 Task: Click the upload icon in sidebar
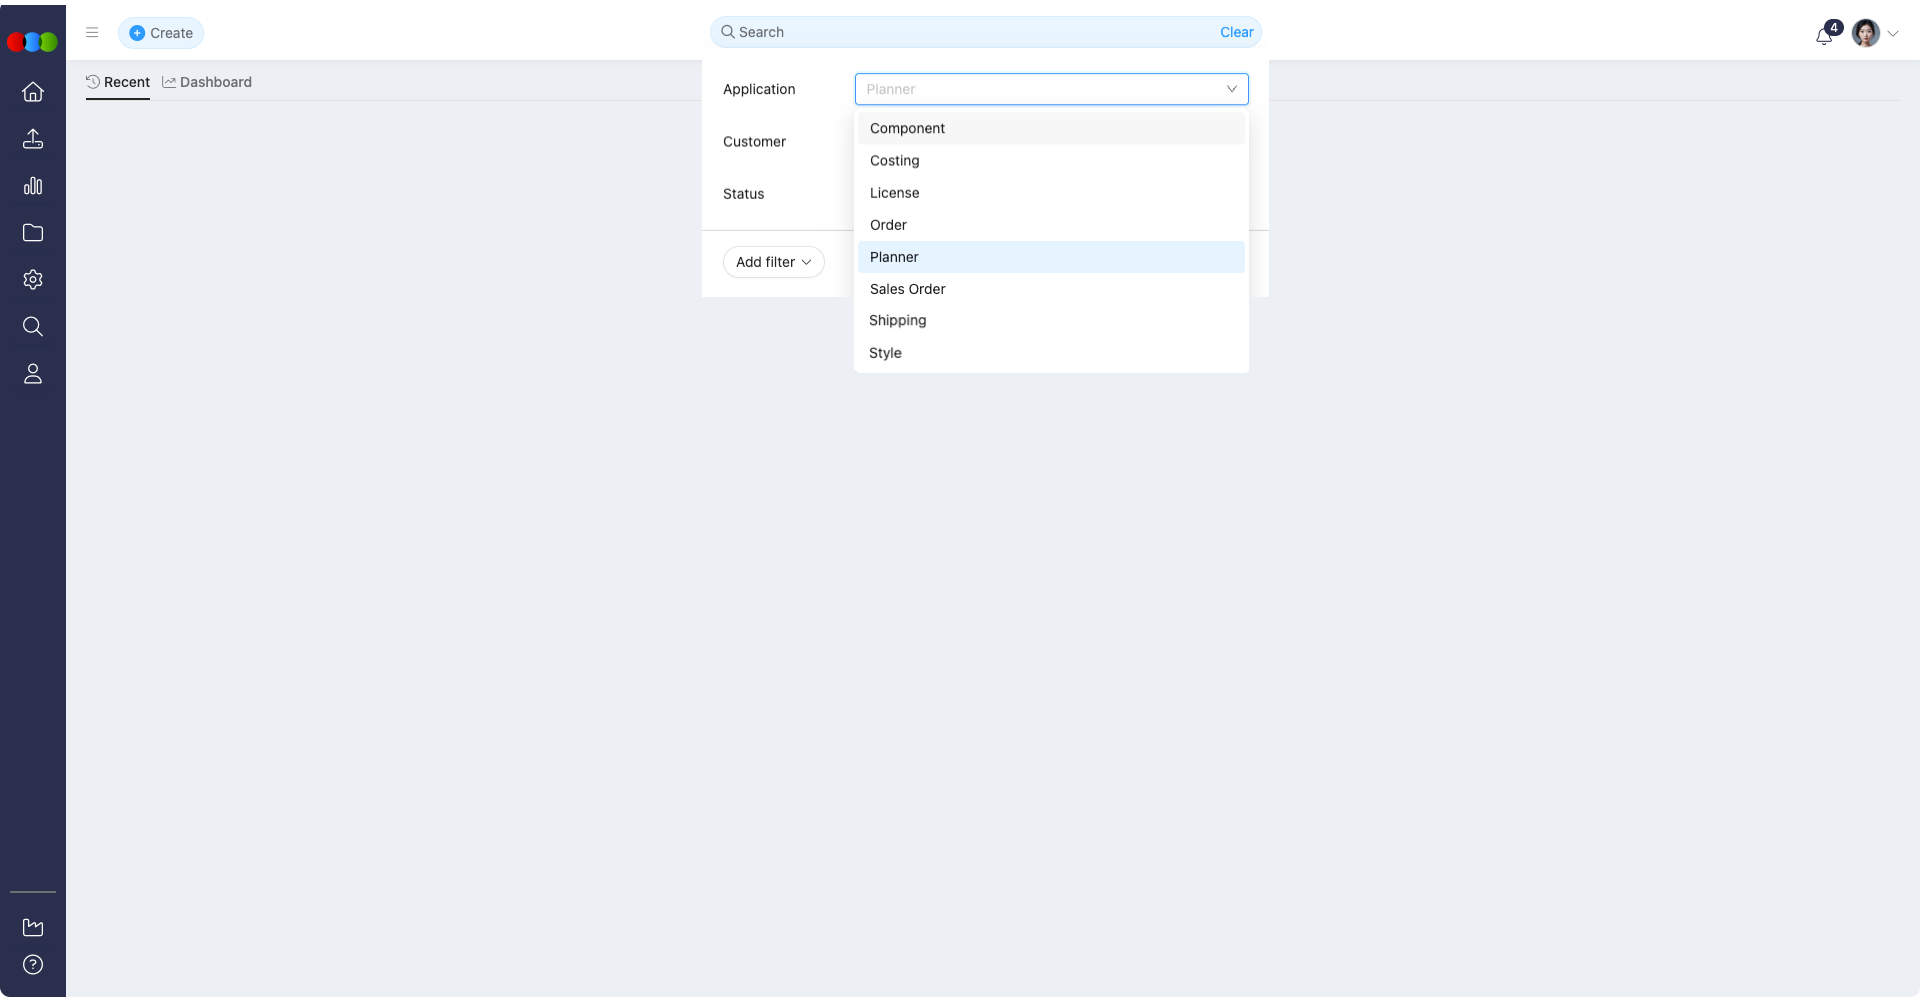[33, 139]
